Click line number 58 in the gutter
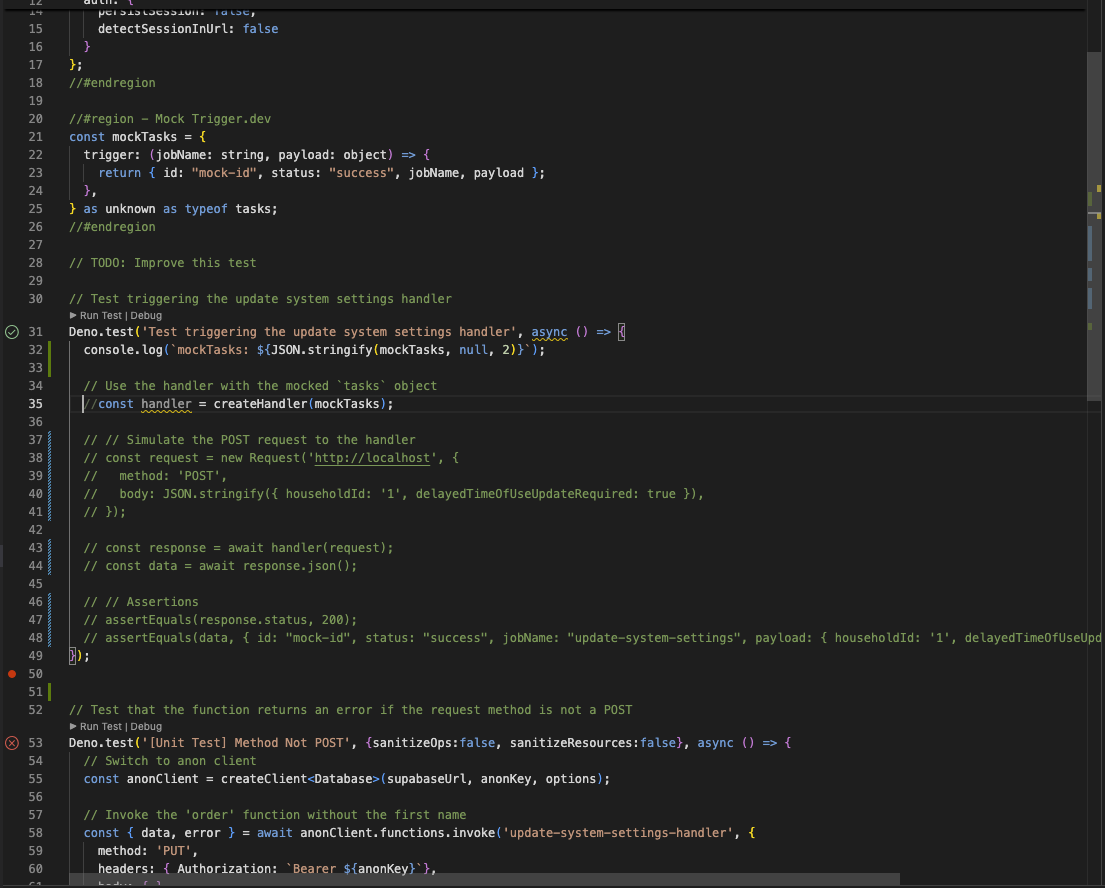Image resolution: width=1105 pixels, height=888 pixels. [35, 833]
